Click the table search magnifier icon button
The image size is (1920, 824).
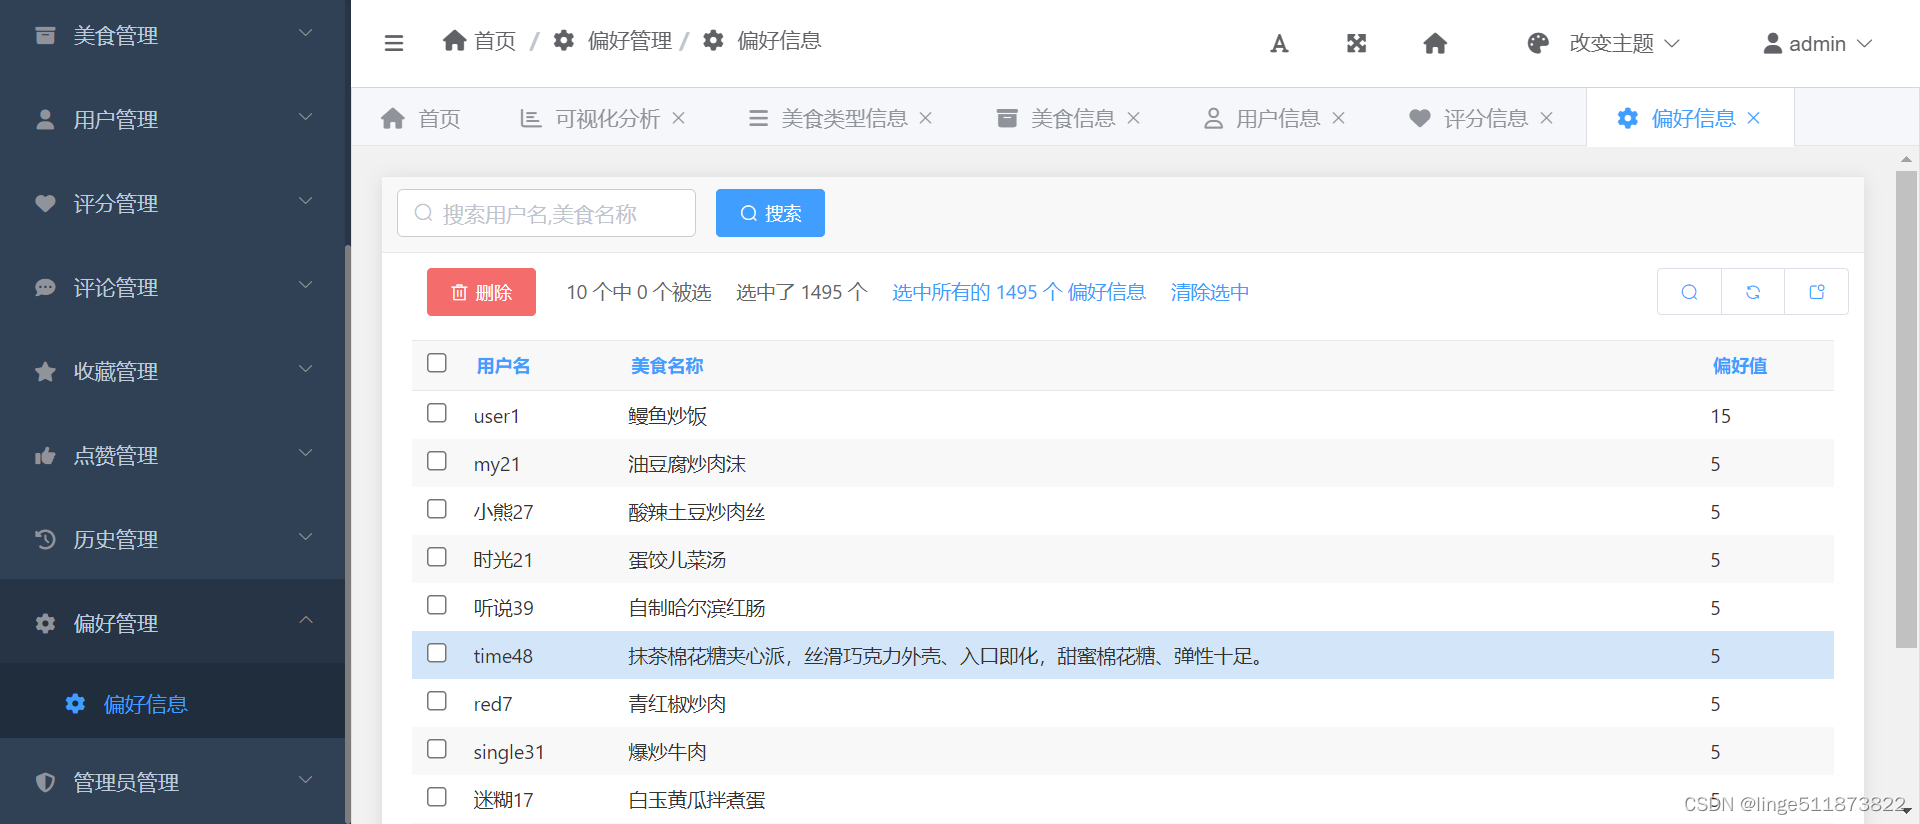[1689, 292]
